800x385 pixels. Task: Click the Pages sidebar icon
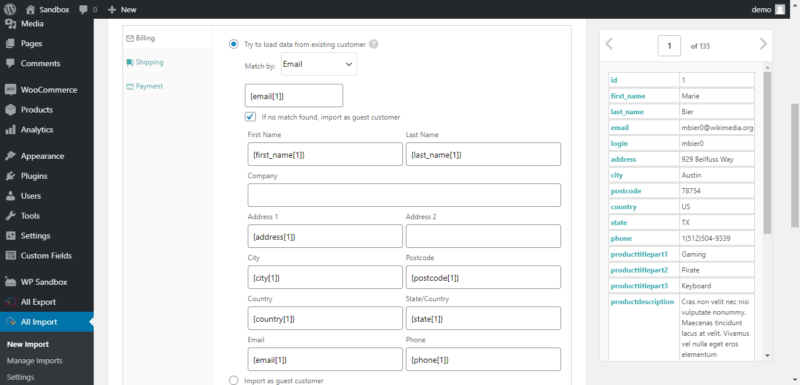[10, 43]
